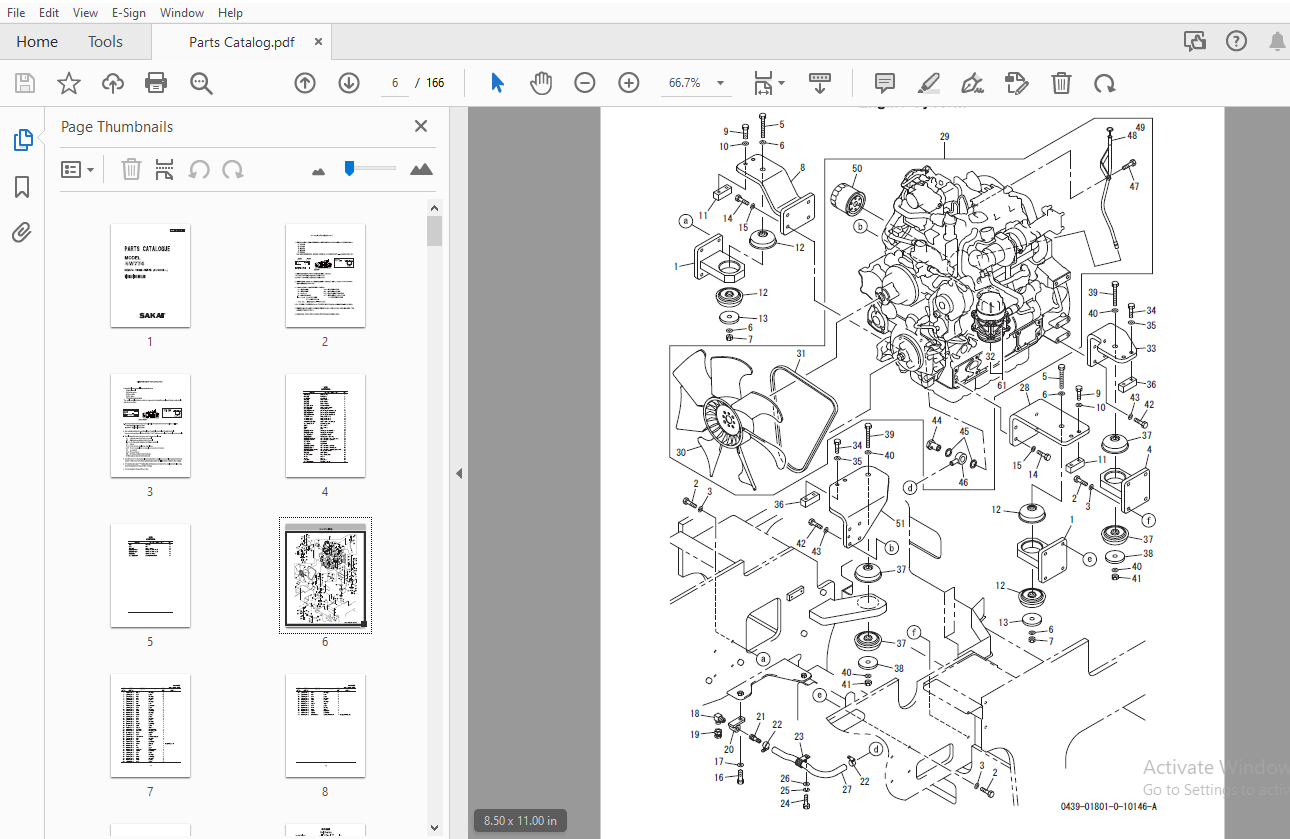Screen dimensions: 1290x839
Task: Select page 4 thumbnail
Action: click(x=325, y=426)
